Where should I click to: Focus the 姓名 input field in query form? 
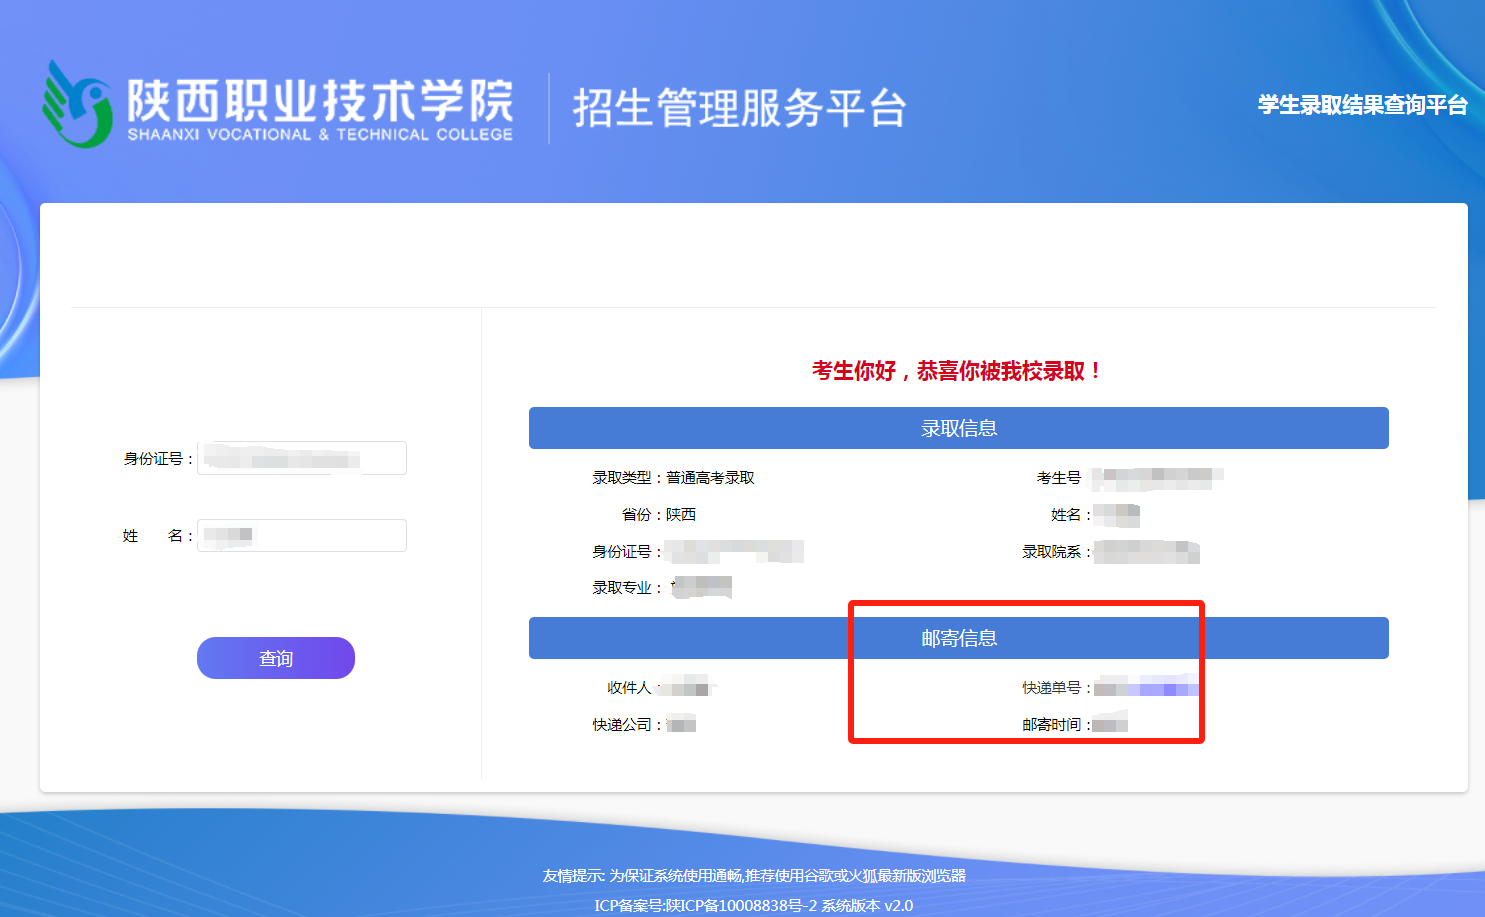pos(302,535)
